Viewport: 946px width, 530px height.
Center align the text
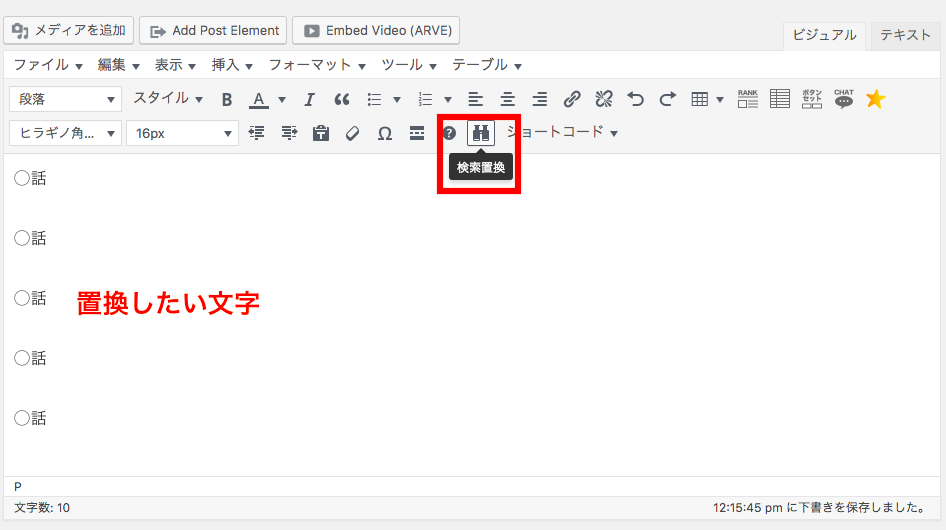(x=507, y=99)
